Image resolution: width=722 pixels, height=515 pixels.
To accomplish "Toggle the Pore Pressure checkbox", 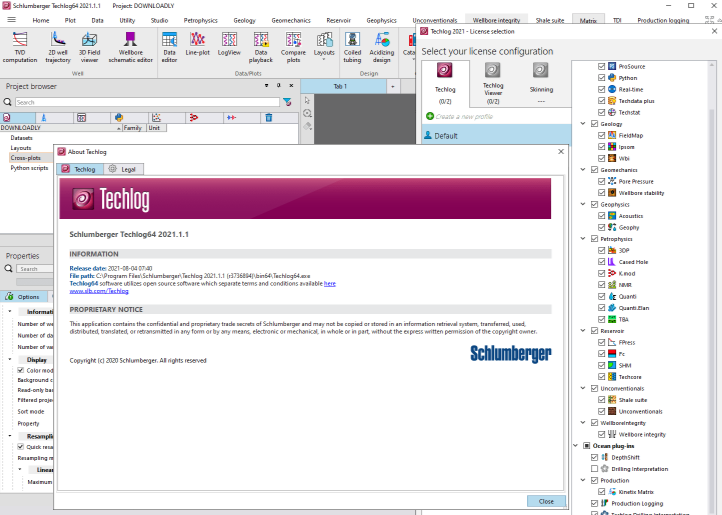I will tap(601, 181).
